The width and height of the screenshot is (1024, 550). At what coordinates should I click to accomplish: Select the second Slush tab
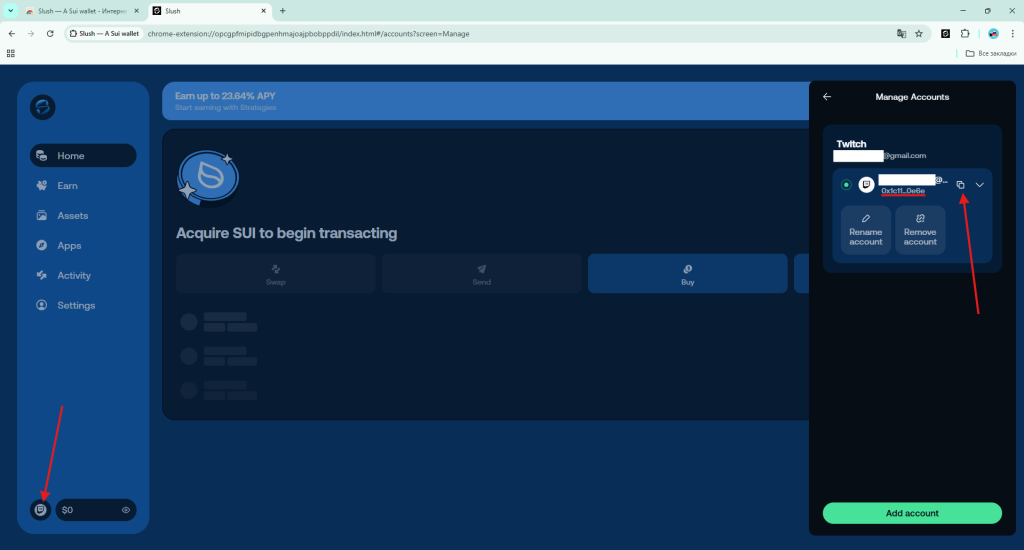tap(209, 11)
